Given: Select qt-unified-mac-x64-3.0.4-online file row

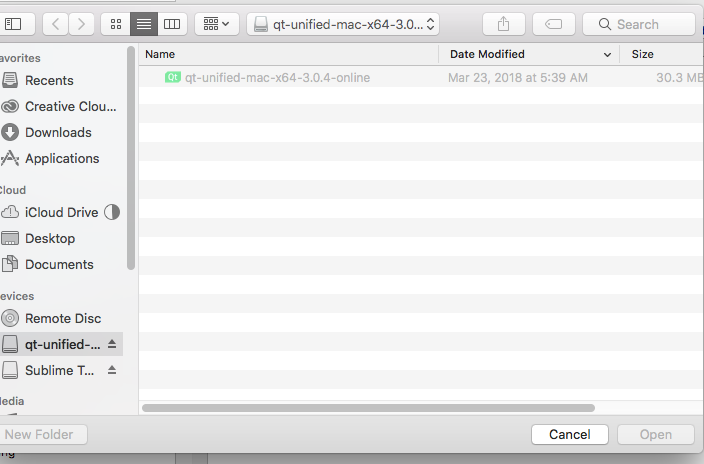Looking at the screenshot, I should [x=421, y=77].
